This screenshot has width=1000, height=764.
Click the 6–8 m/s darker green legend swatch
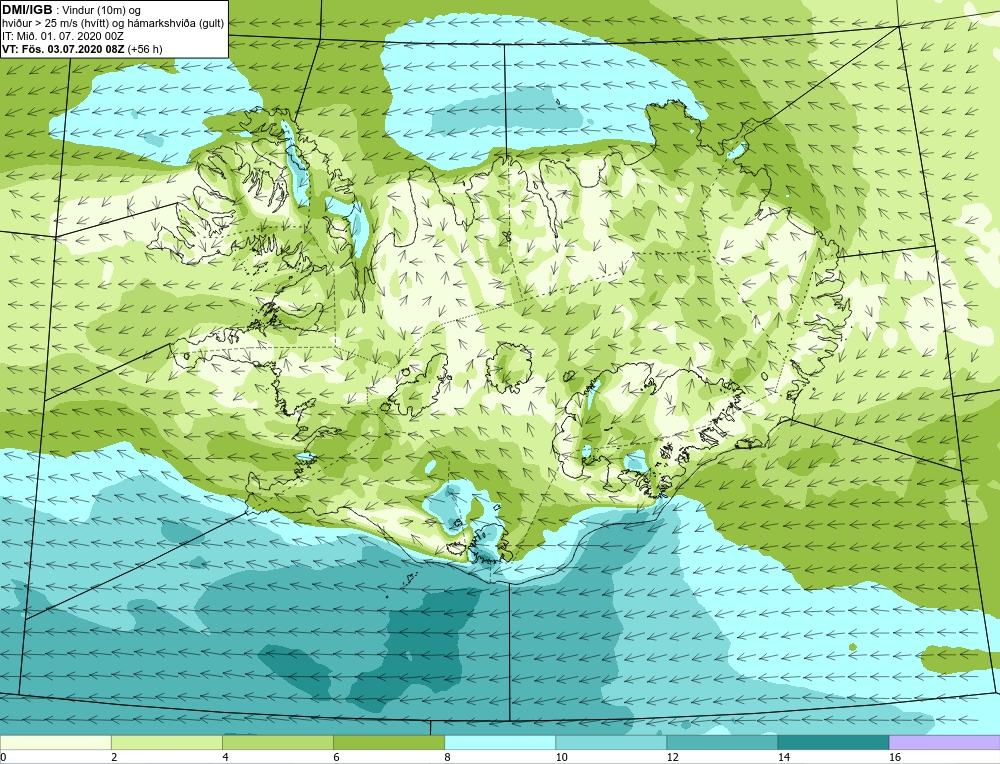click(x=388, y=742)
